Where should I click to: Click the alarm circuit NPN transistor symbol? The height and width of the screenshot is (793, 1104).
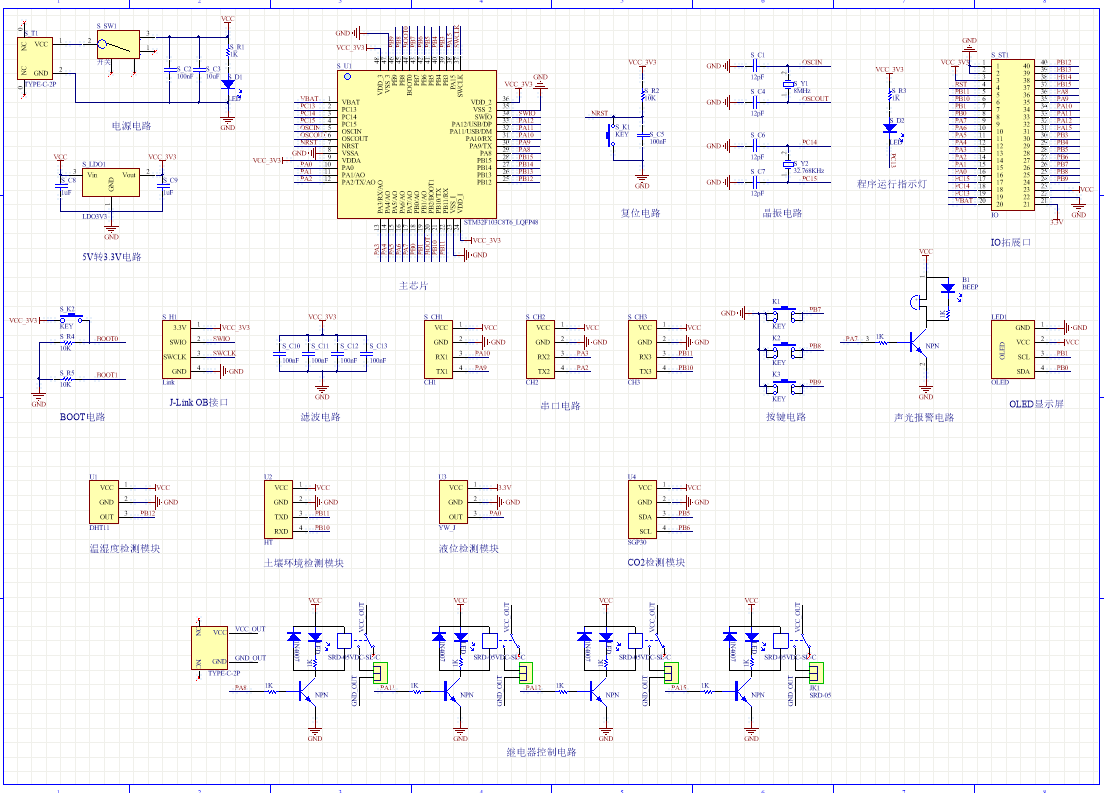point(918,343)
